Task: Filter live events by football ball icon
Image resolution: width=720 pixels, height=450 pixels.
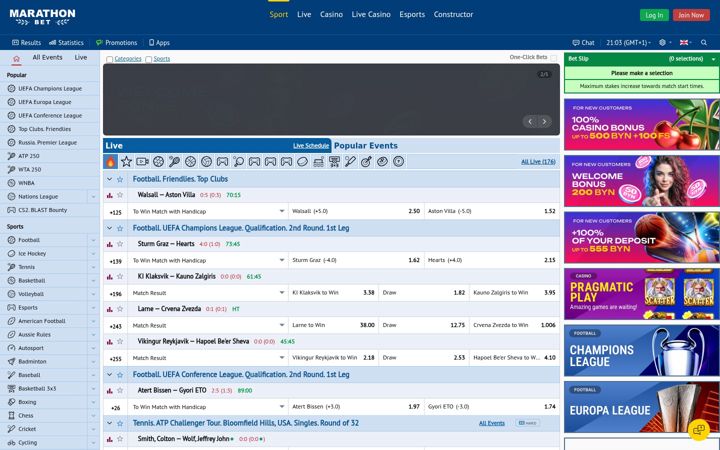Action: [x=158, y=162]
